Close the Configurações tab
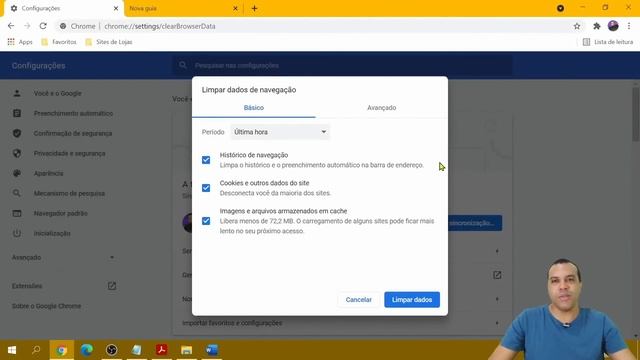Viewport: 640px width, 360px height. pos(116,8)
